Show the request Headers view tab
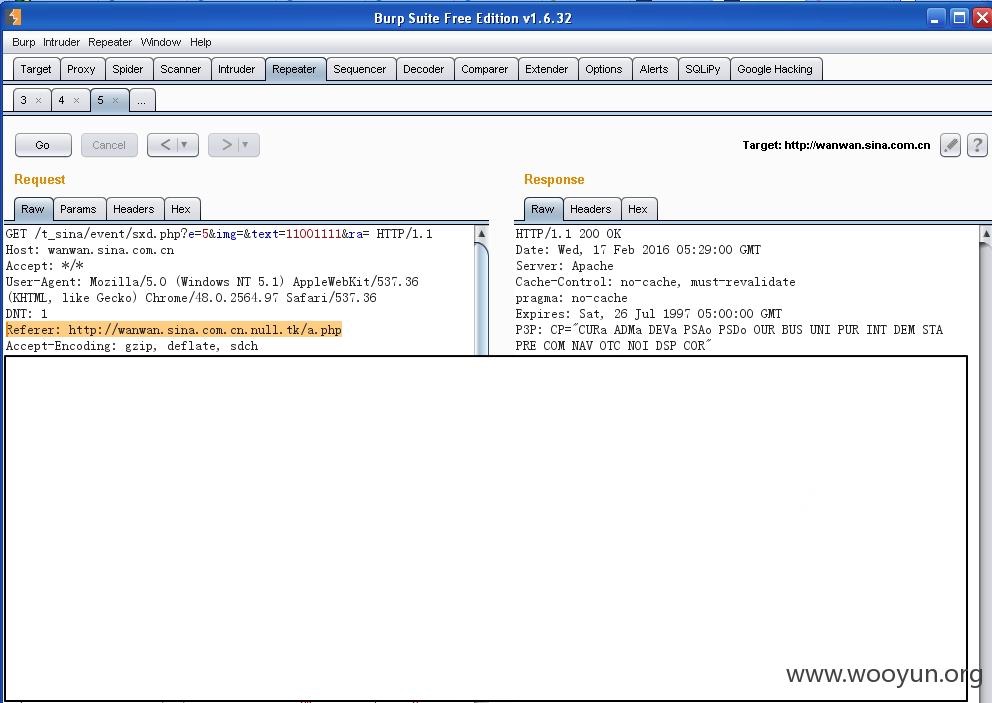 133,209
